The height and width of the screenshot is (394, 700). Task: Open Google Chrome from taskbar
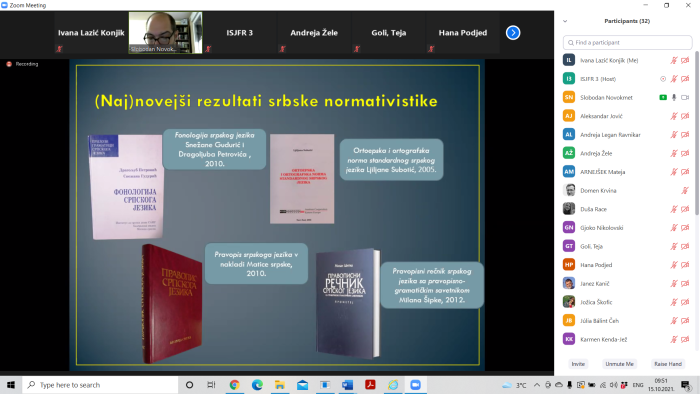click(234, 385)
